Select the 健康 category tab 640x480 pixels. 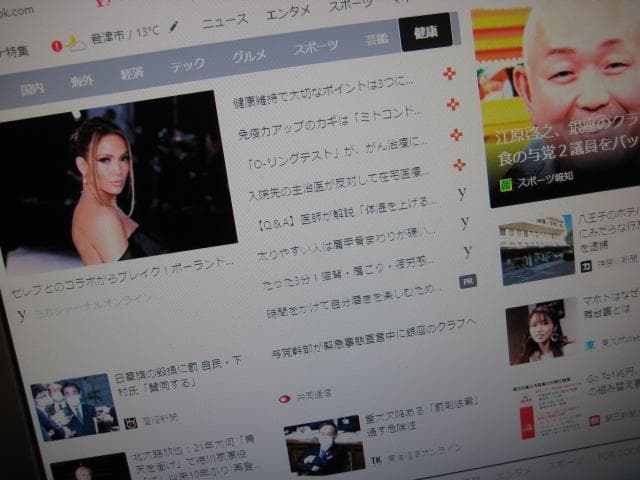point(425,33)
